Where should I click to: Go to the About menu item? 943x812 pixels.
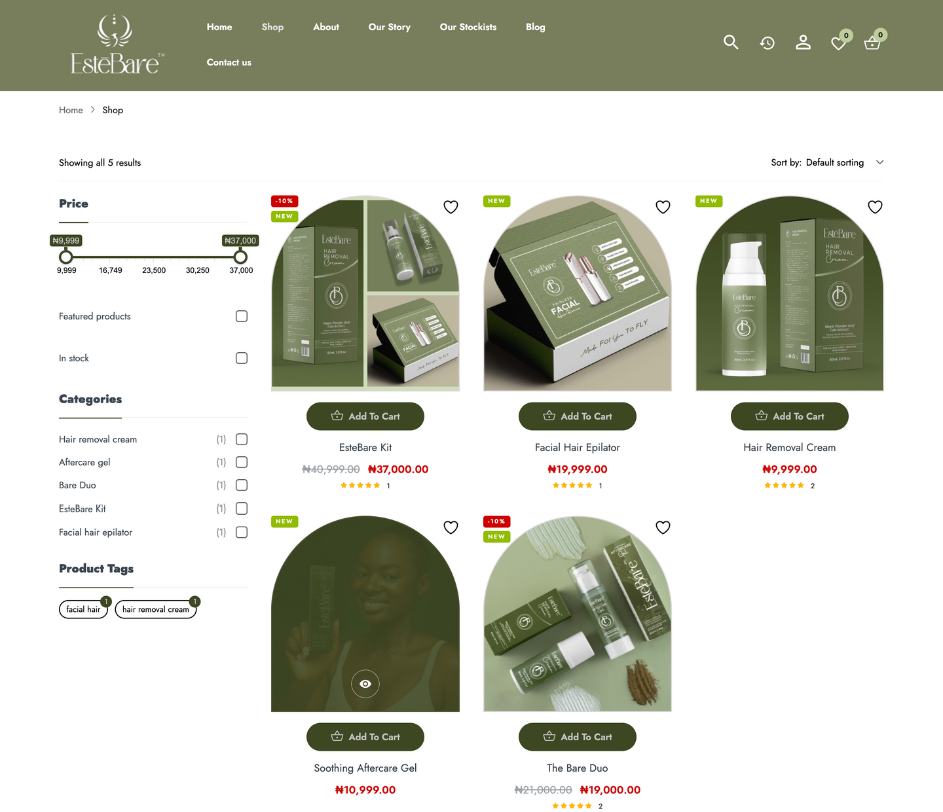(x=326, y=27)
